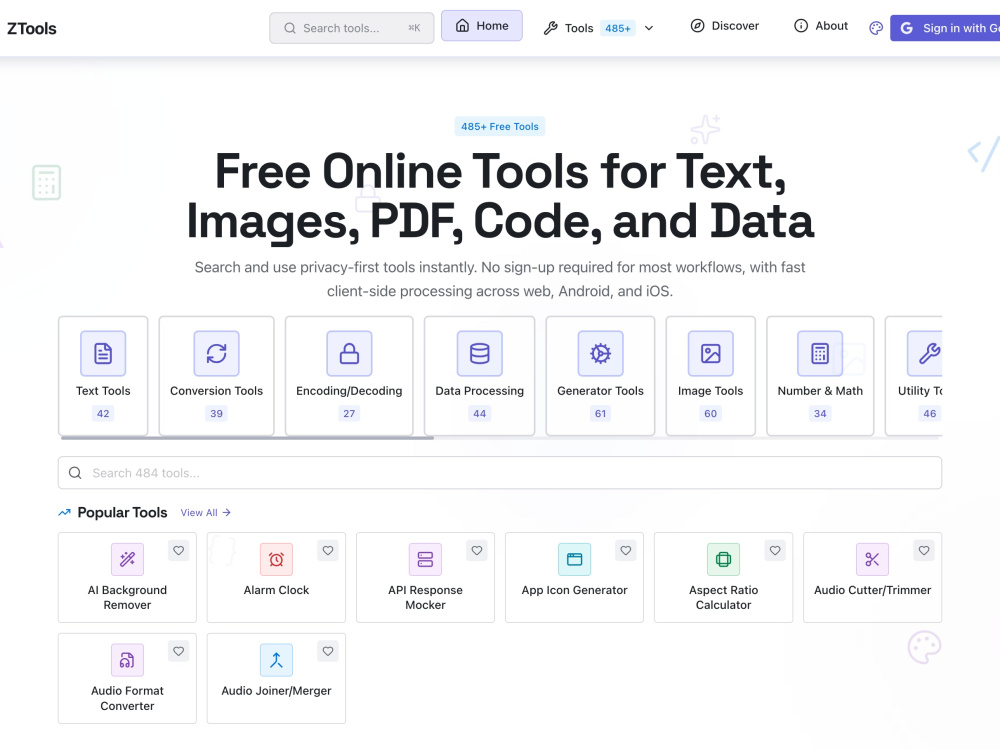This screenshot has height=750, width=1000.
Task: Click View All popular tools link
Action: 205,513
